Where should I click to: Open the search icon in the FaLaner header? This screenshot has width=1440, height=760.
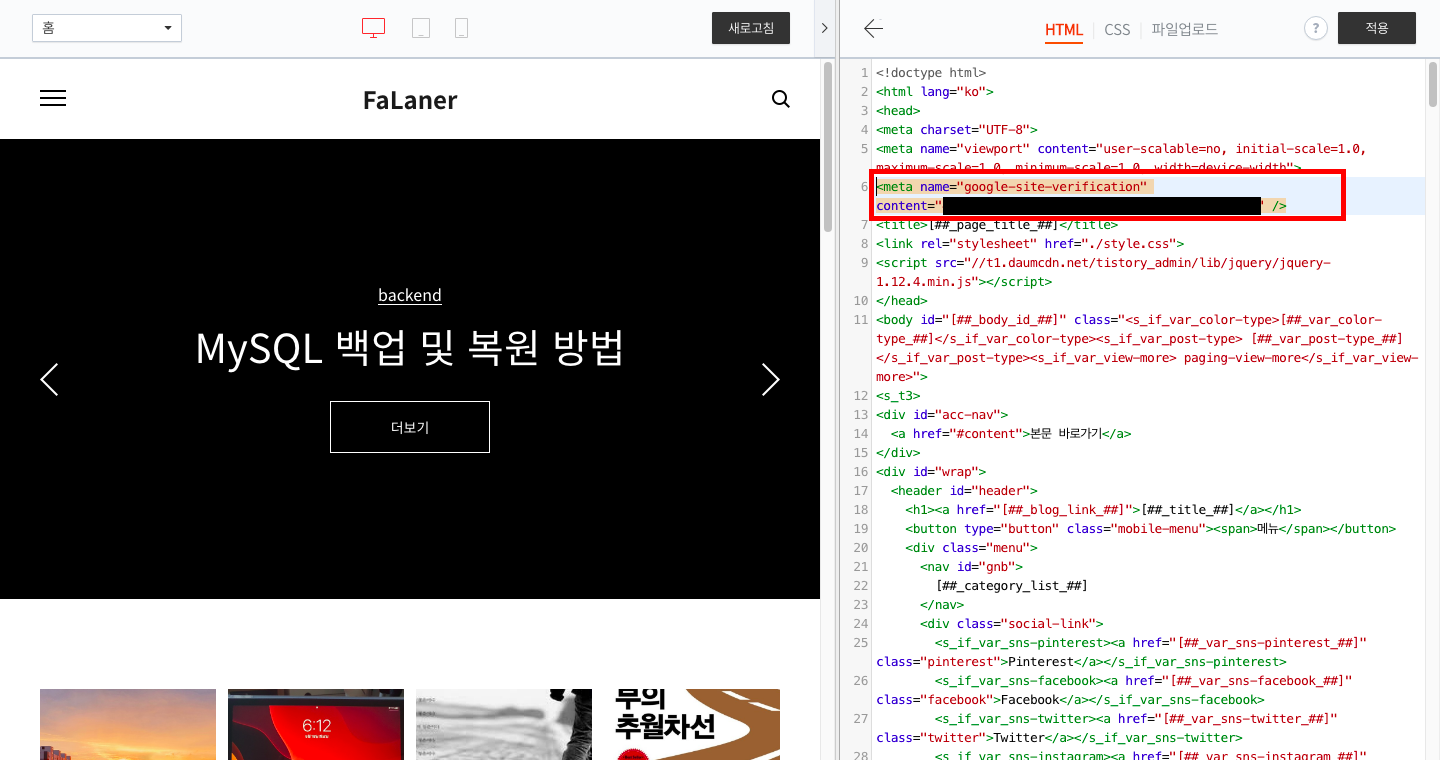click(x=780, y=99)
